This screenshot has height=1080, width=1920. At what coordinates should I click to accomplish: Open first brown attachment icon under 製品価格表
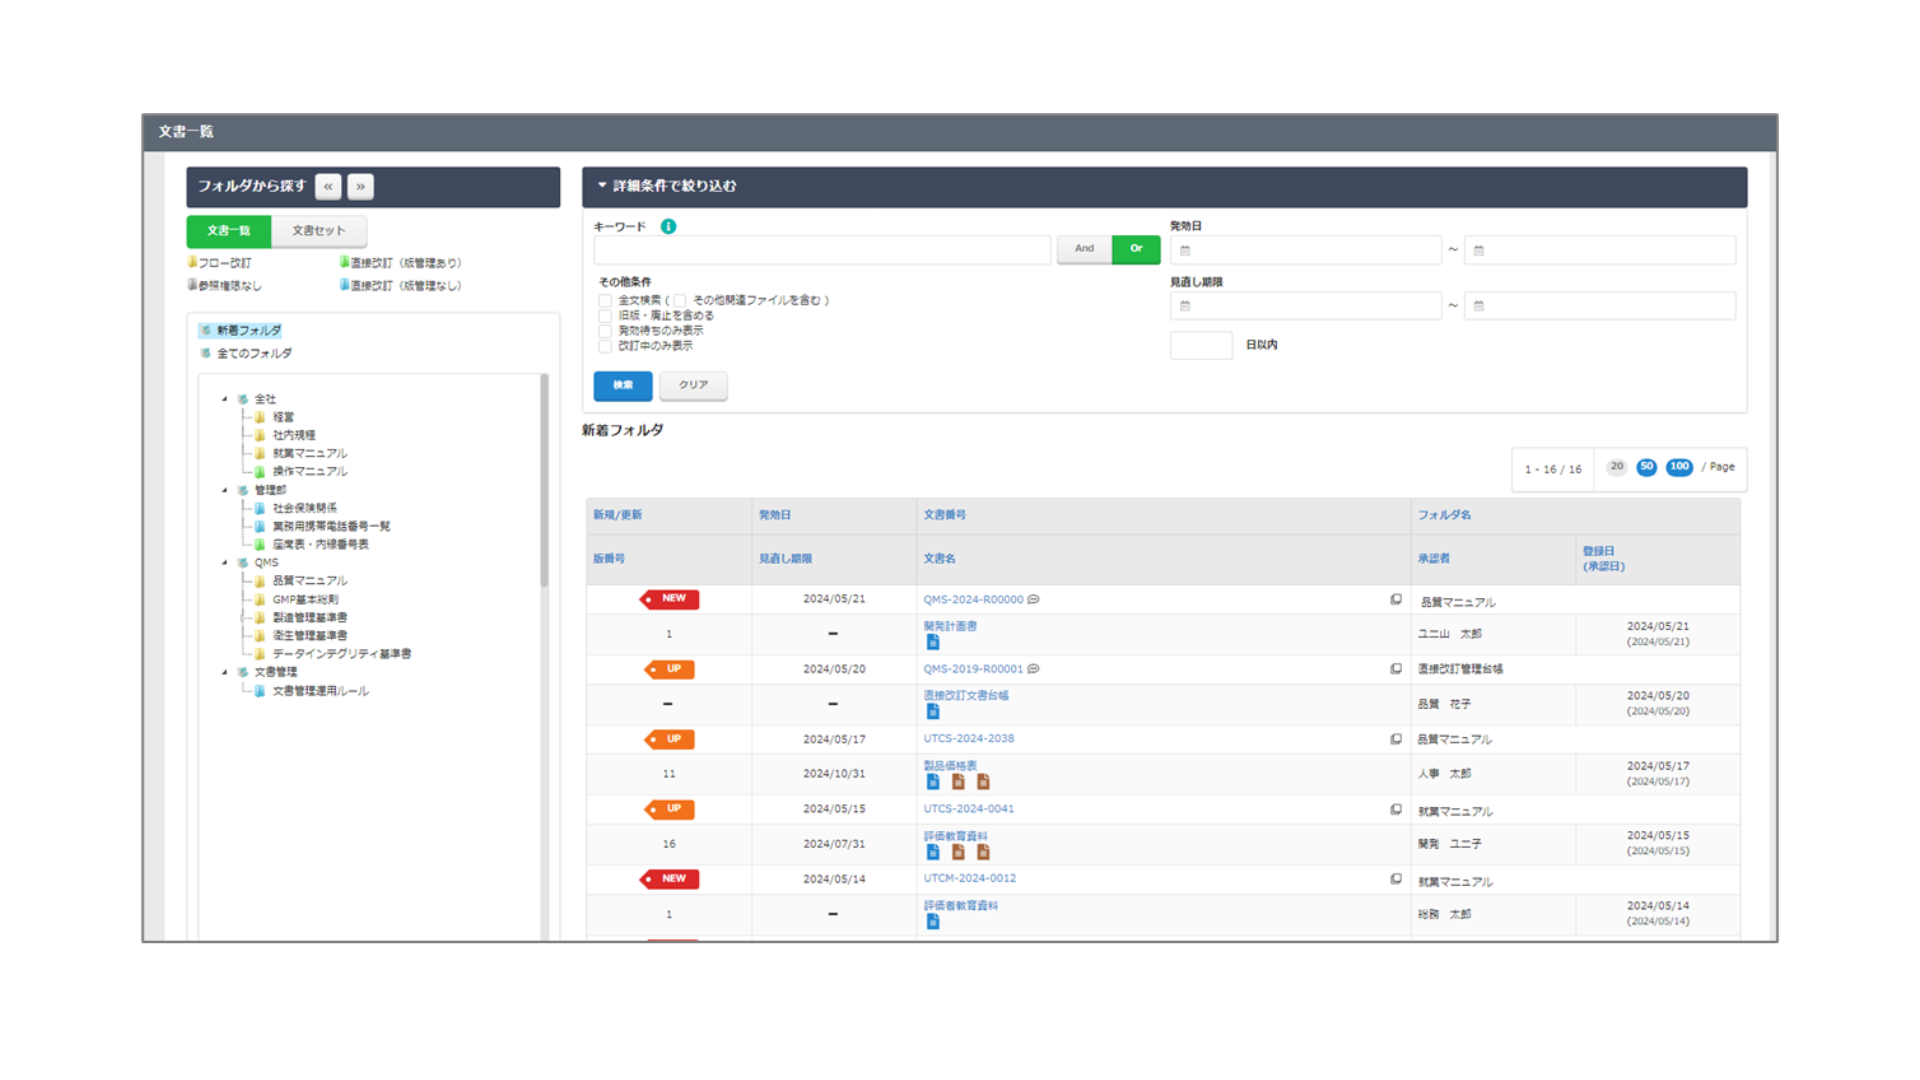pos(958,782)
